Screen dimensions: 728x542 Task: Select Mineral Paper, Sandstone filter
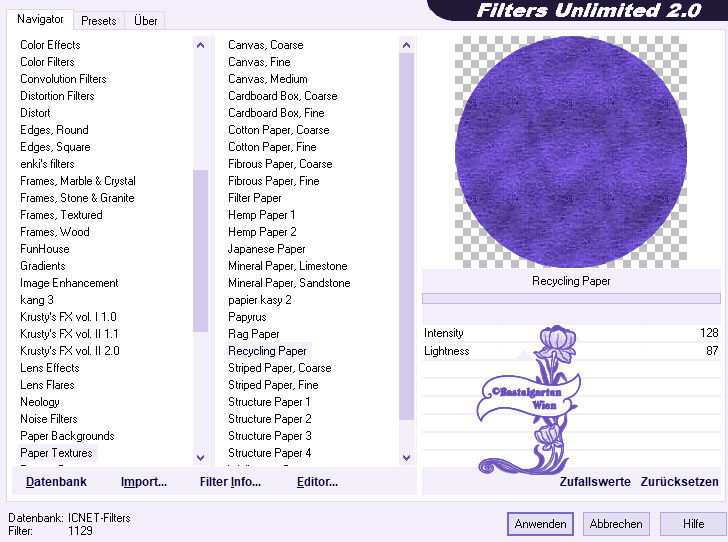289,283
